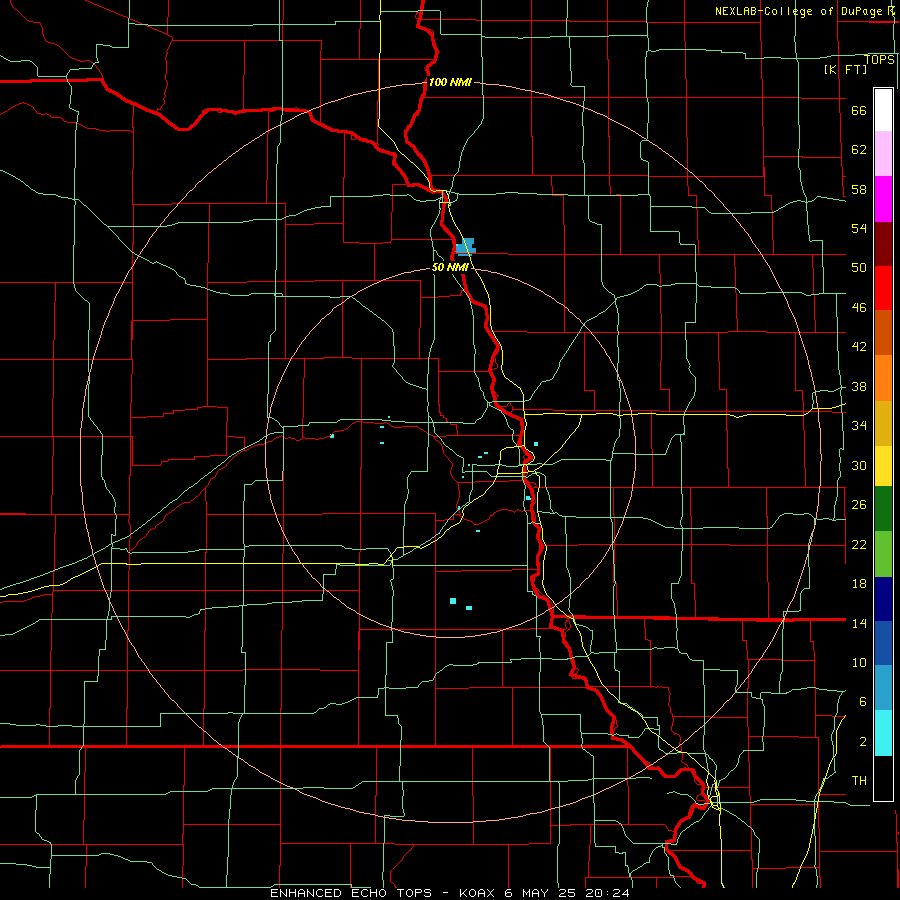Click the medium blue legend swatch between 14 and 10

(x=883, y=643)
